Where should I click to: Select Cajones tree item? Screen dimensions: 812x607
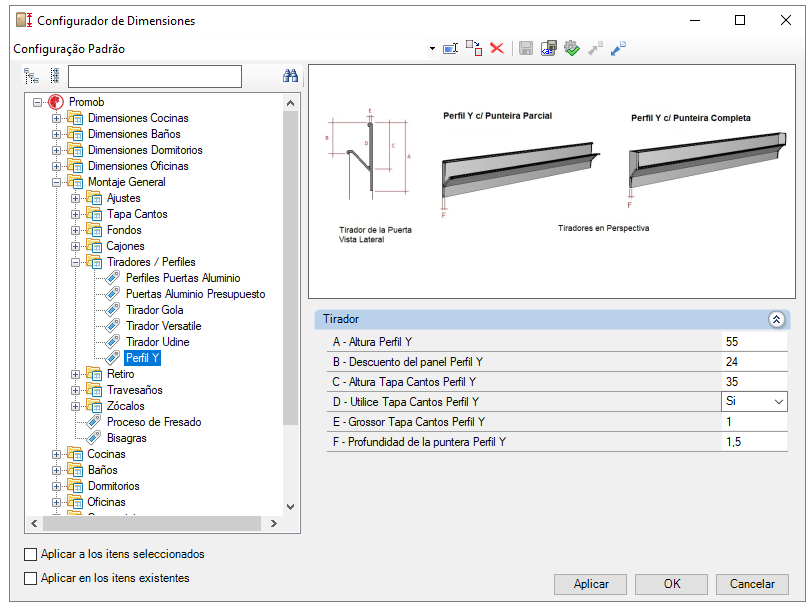(125, 246)
